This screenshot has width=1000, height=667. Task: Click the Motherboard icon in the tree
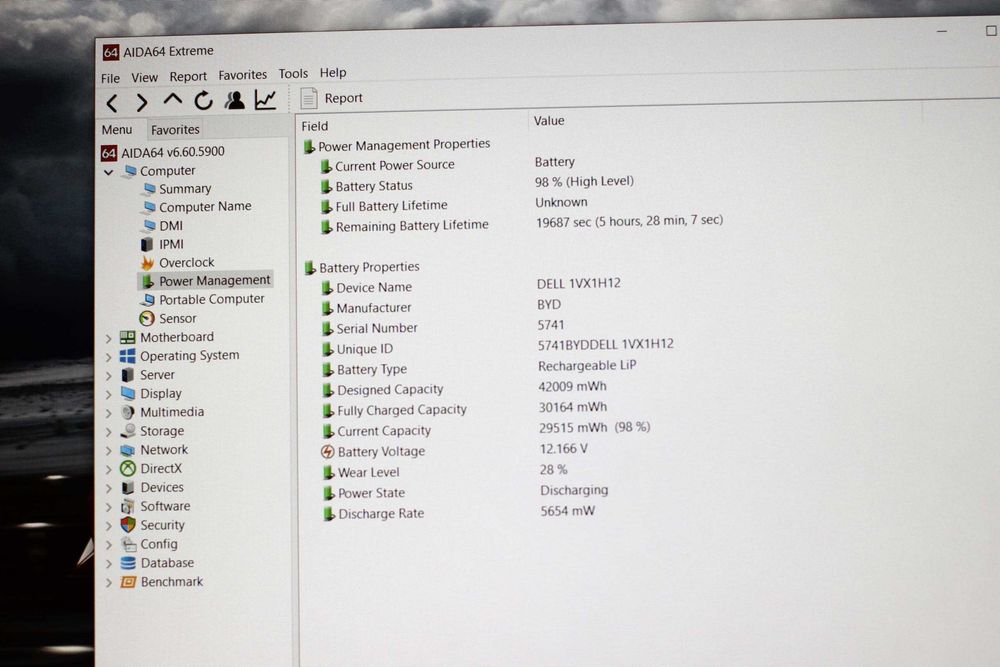[128, 337]
